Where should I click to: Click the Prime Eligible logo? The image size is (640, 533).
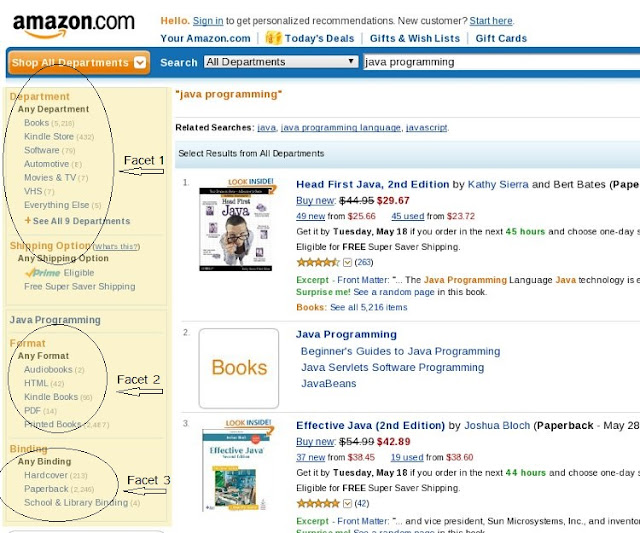coord(43,272)
